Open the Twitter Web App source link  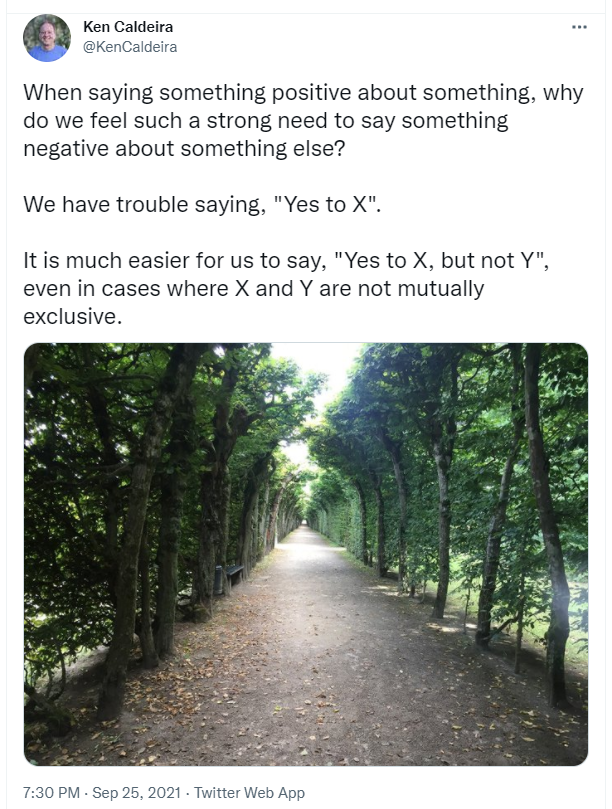click(x=249, y=792)
